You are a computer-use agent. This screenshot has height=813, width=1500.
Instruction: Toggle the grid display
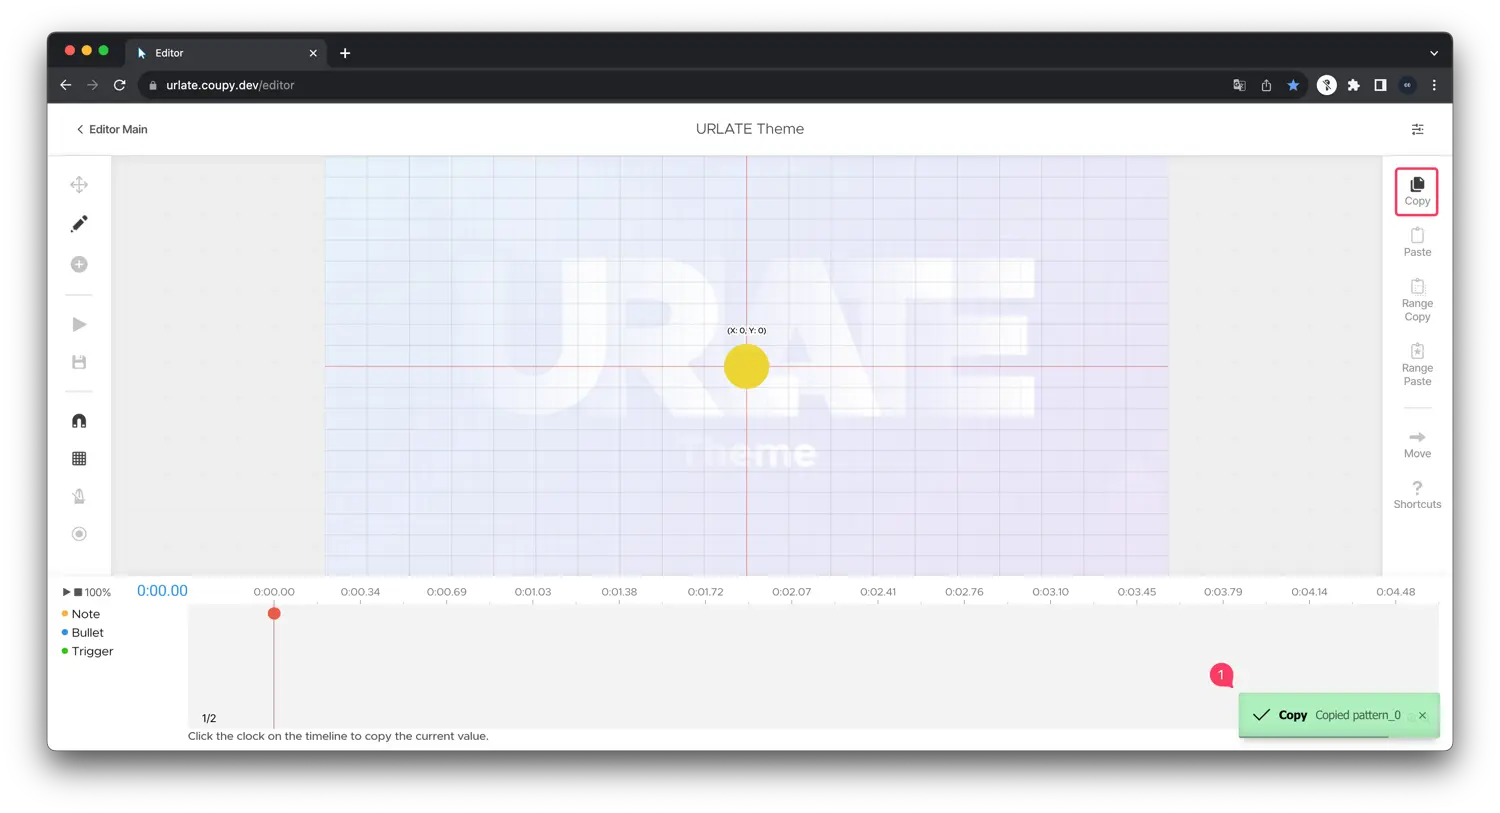[x=79, y=459]
